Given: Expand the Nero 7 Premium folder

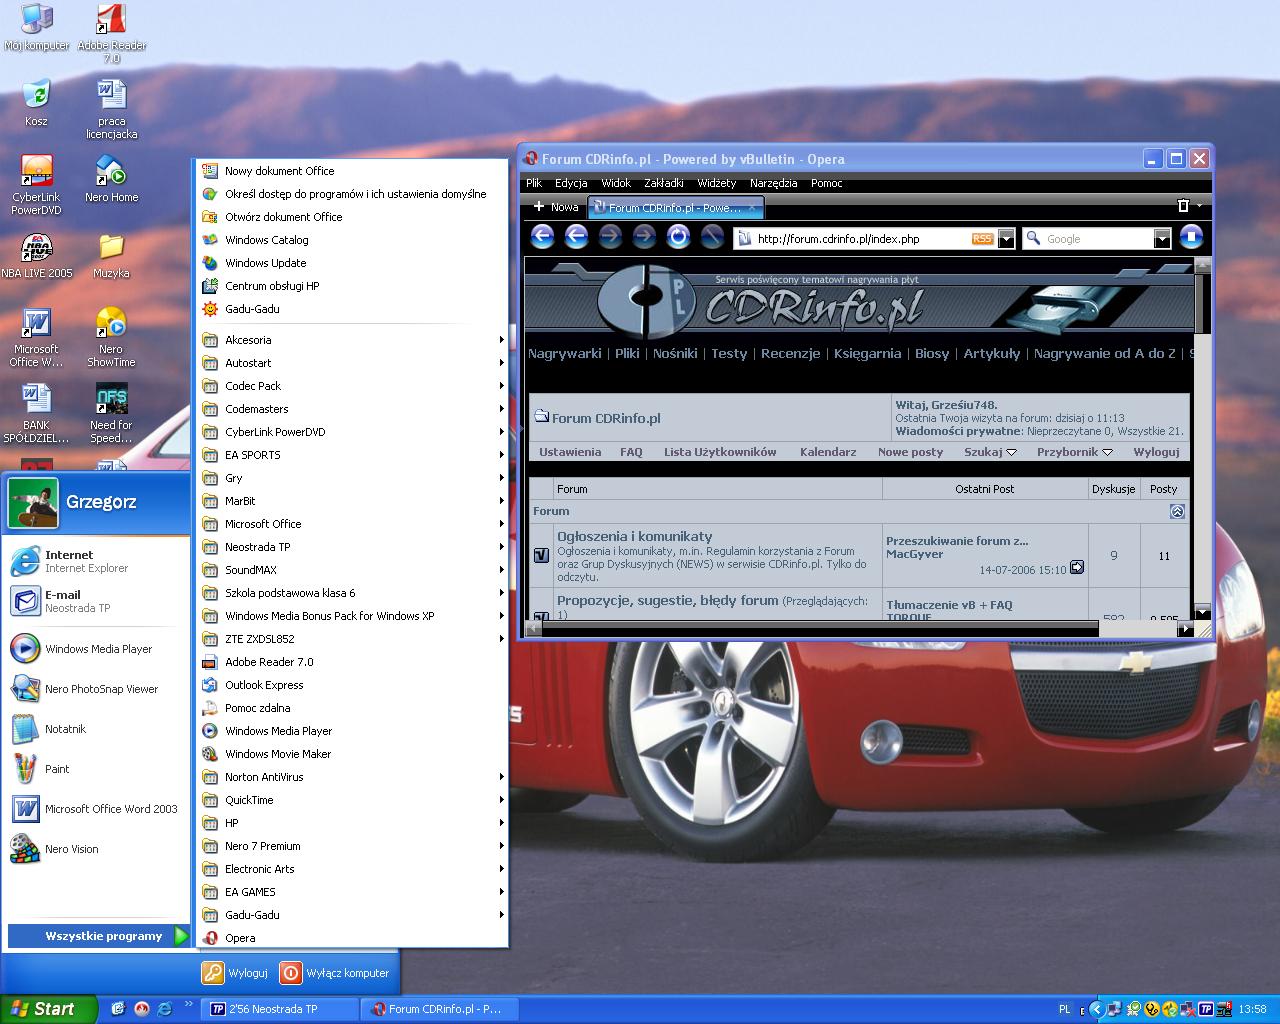Looking at the screenshot, I should tap(352, 846).
